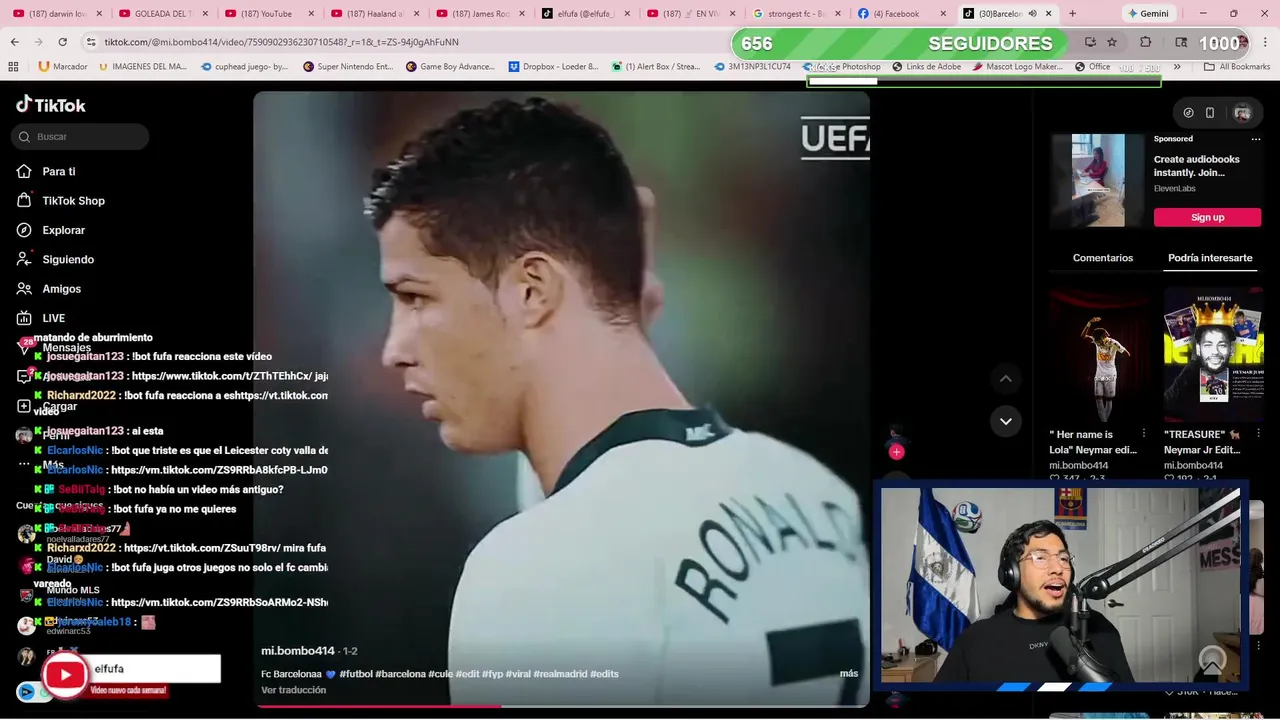Open options for the 'Her name is Lola' video
Image resolution: width=1280 pixels, height=720 pixels.
tap(1144, 434)
